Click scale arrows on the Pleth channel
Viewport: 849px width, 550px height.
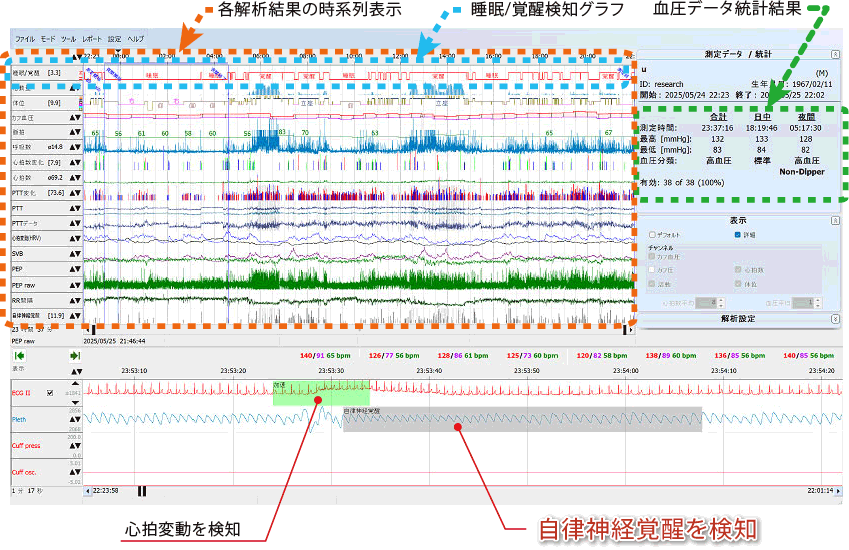pyautogui.click(x=73, y=419)
